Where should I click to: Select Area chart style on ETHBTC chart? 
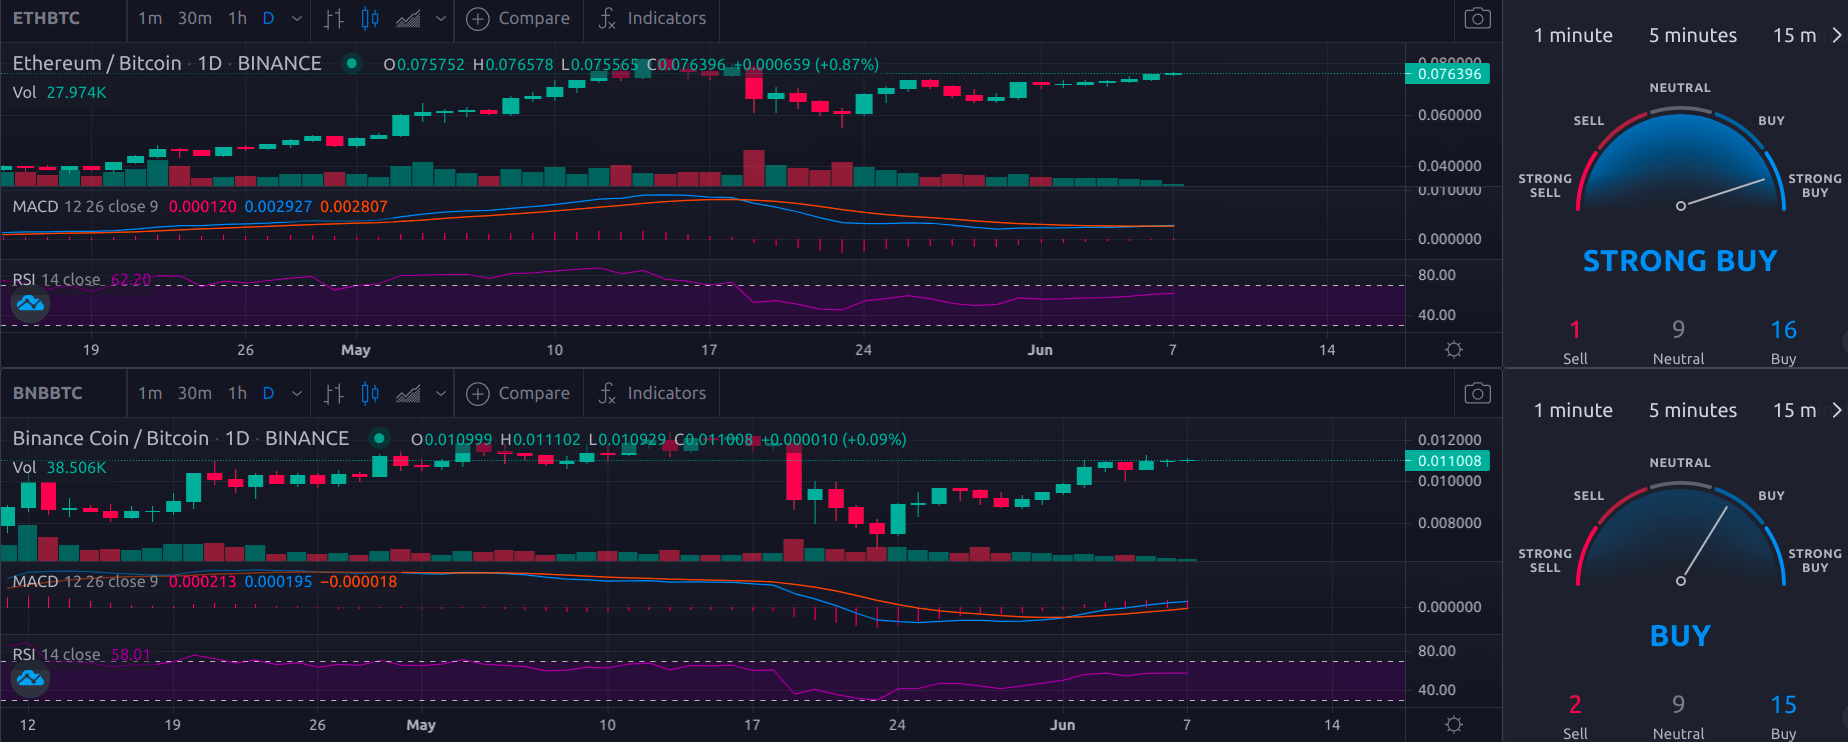coord(408,18)
